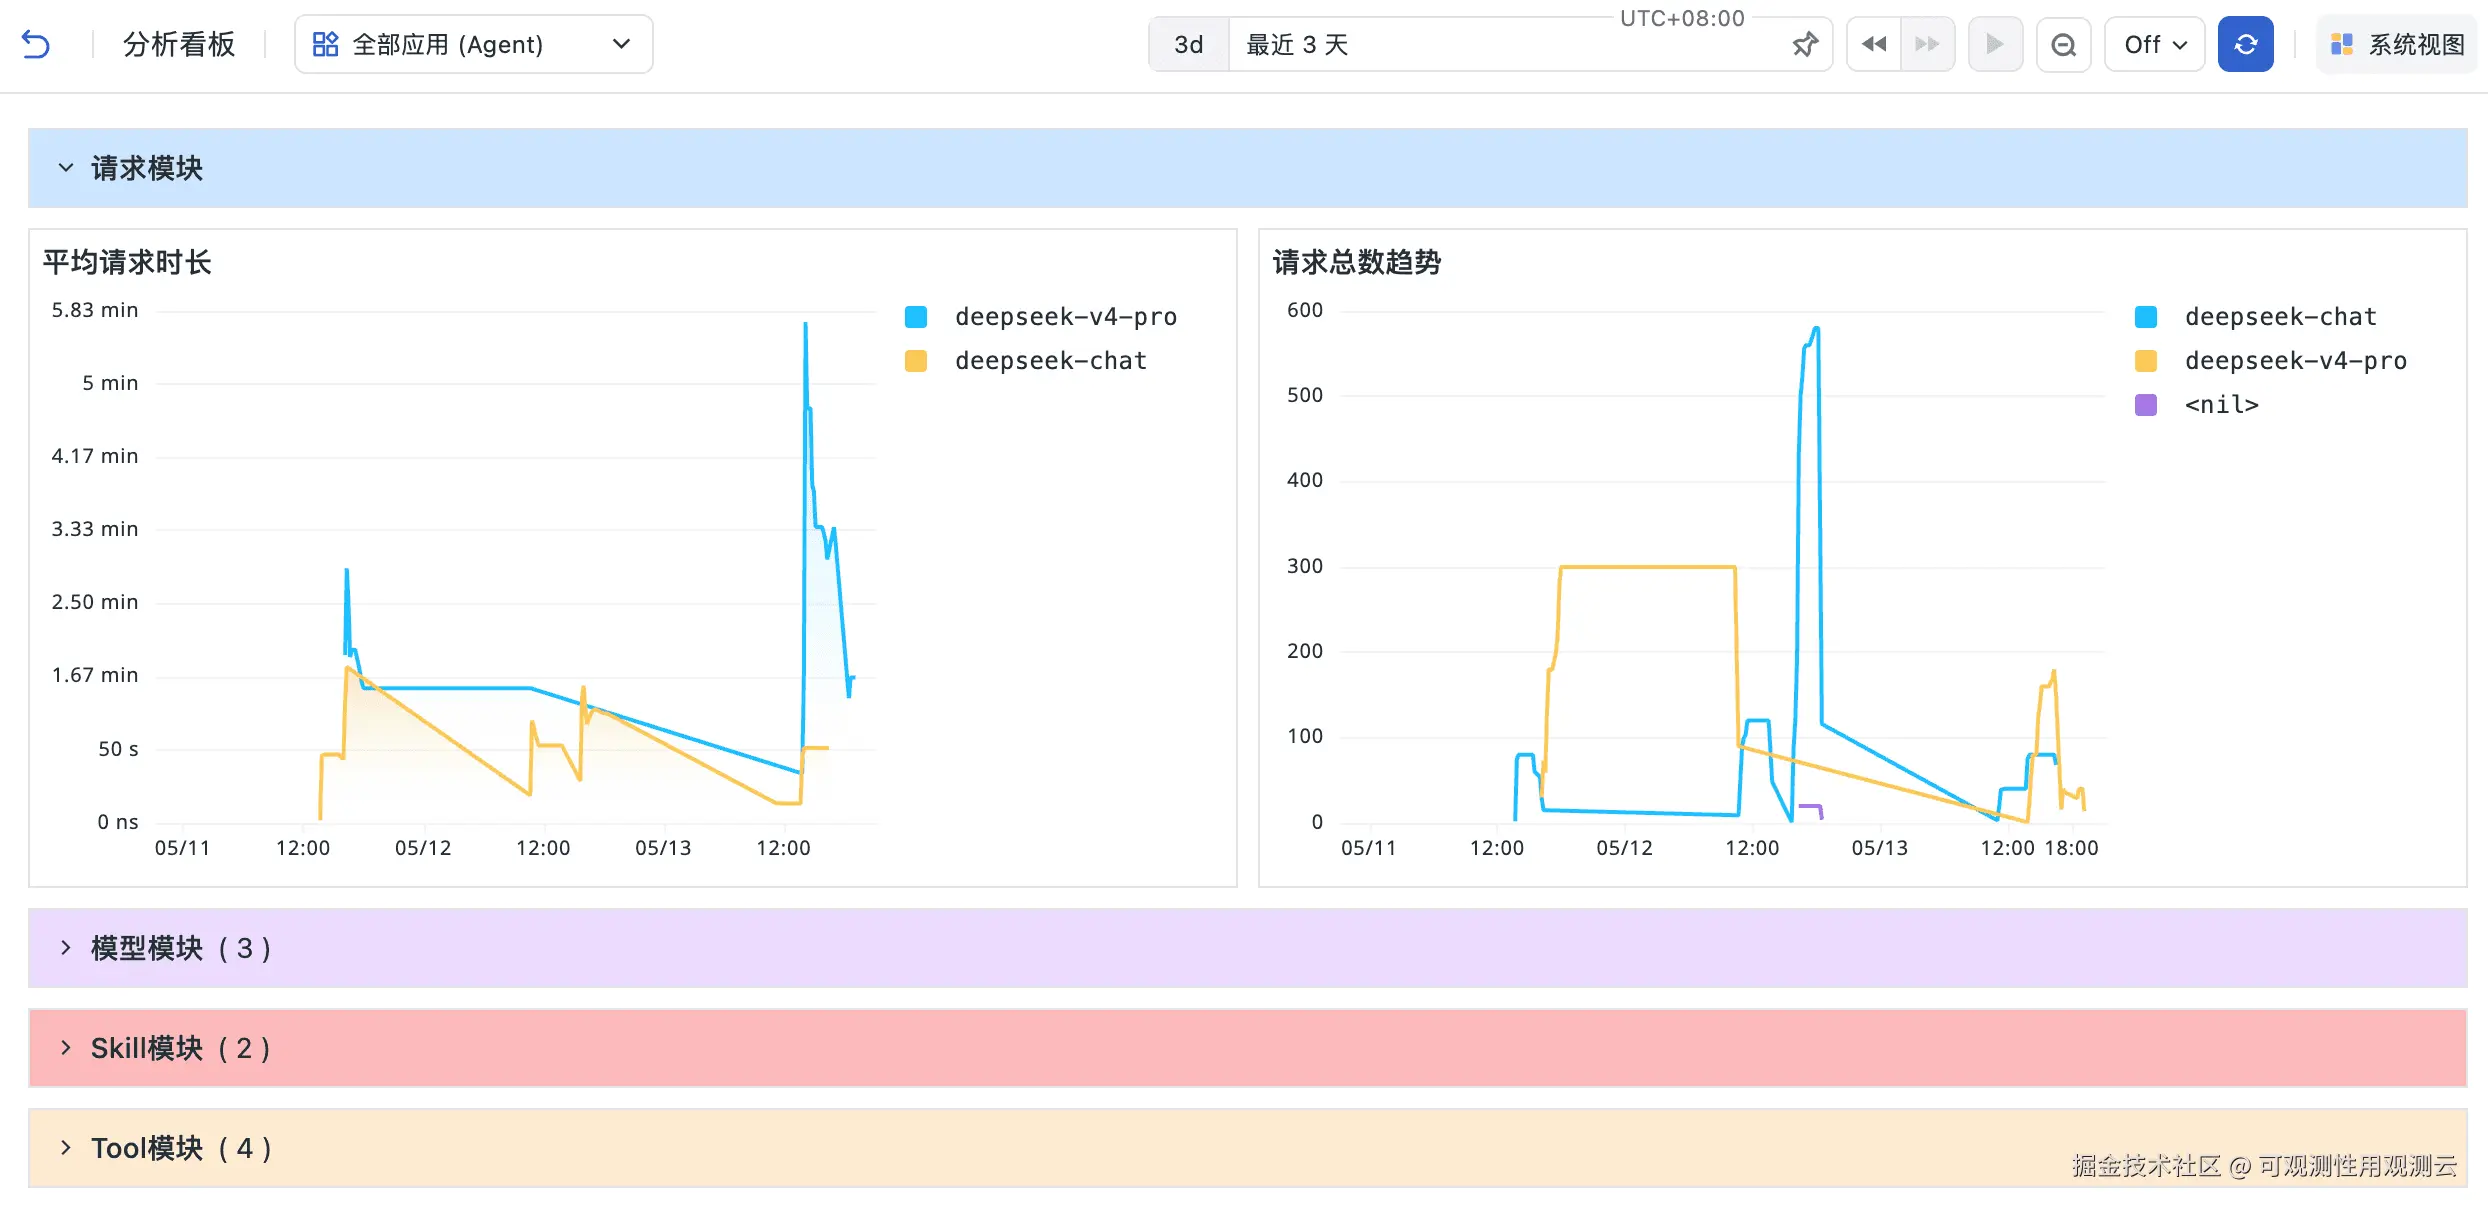The image size is (2488, 1210).
Task: Open the 全部应用 (Agent) dropdown
Action: click(x=474, y=45)
